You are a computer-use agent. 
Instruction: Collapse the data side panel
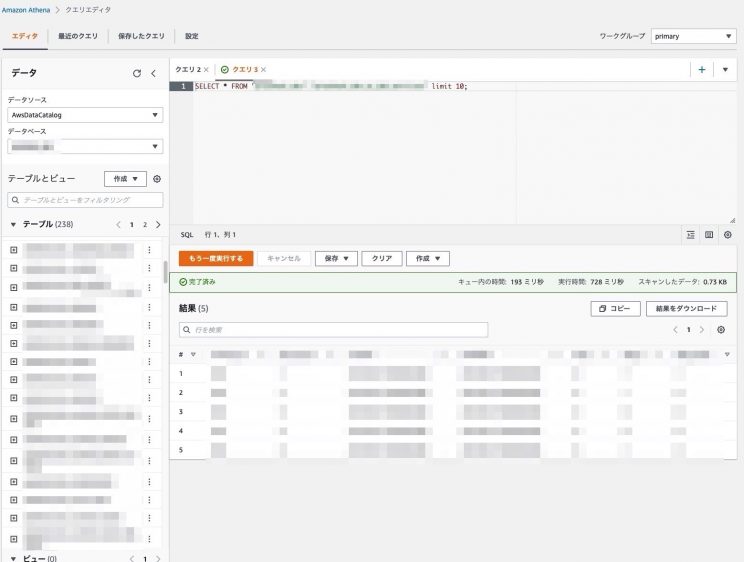(153, 73)
